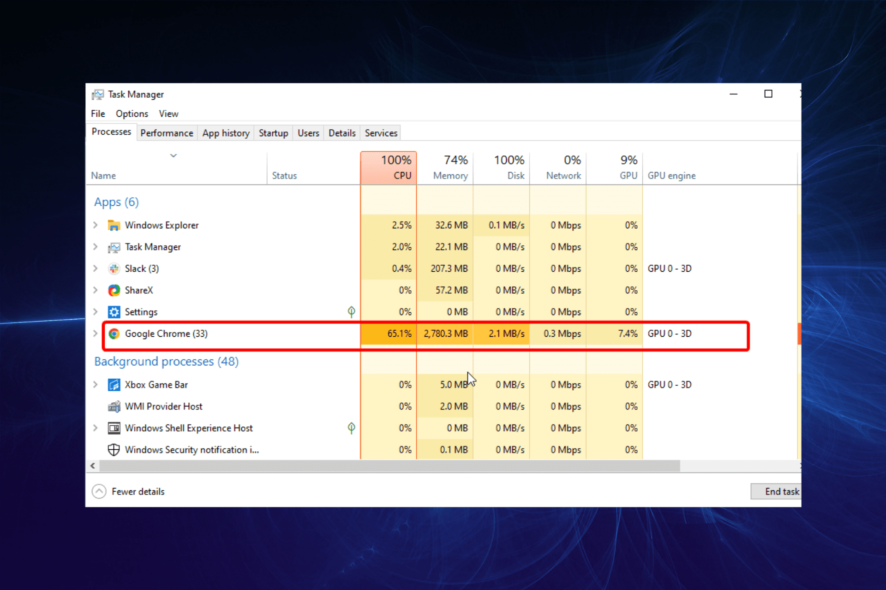Select the Windows Security notification row name

click(x=192, y=450)
